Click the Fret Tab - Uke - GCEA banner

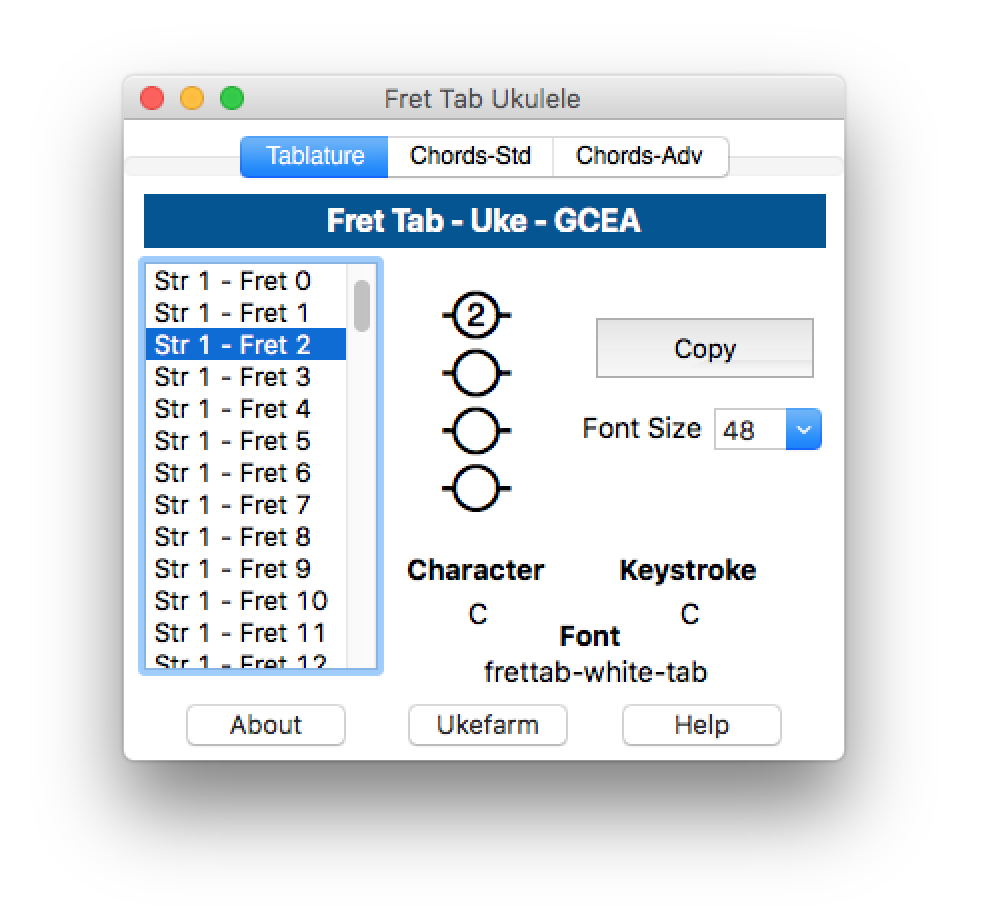pos(484,221)
